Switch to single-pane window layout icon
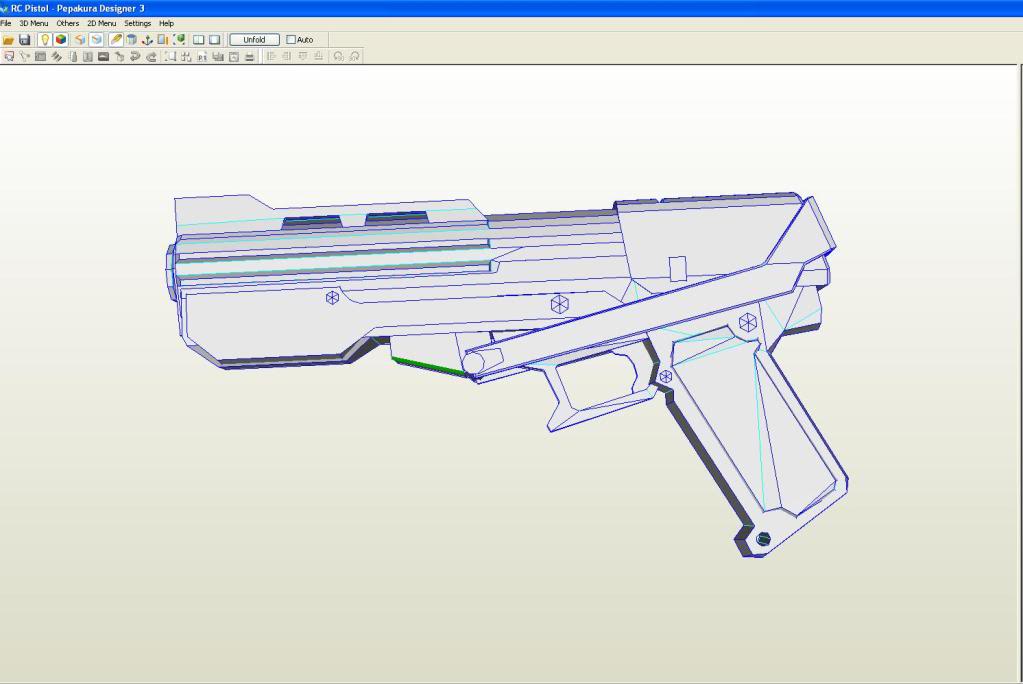The height and width of the screenshot is (684, 1023). coord(215,40)
